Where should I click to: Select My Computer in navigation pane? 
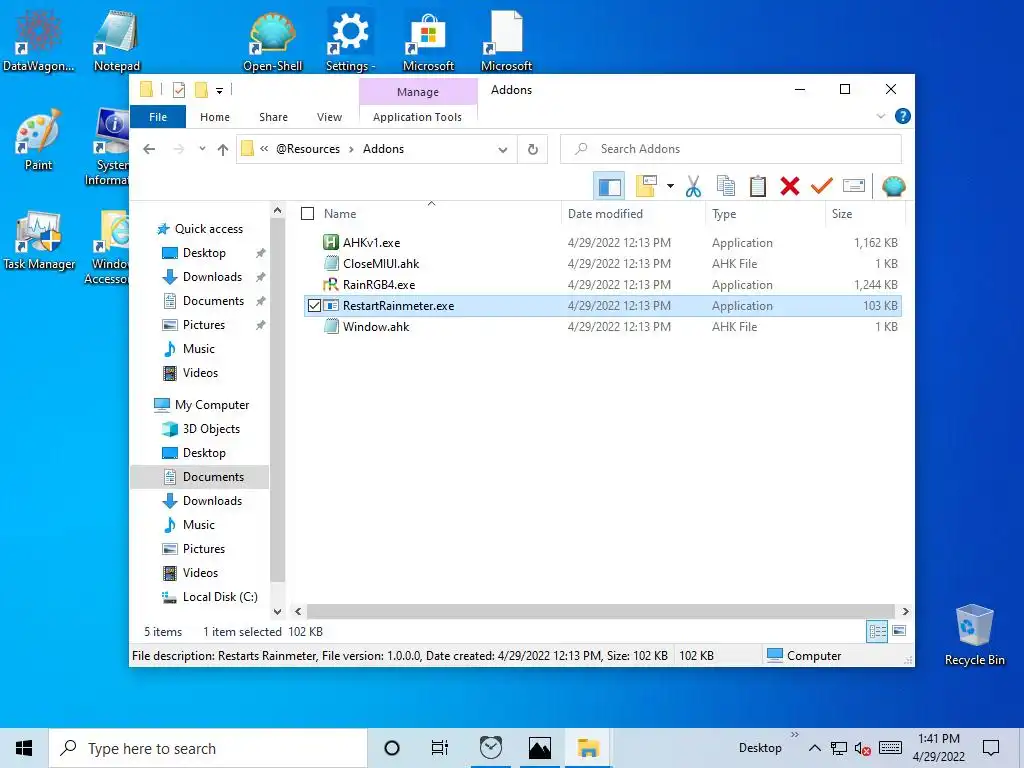point(201,405)
